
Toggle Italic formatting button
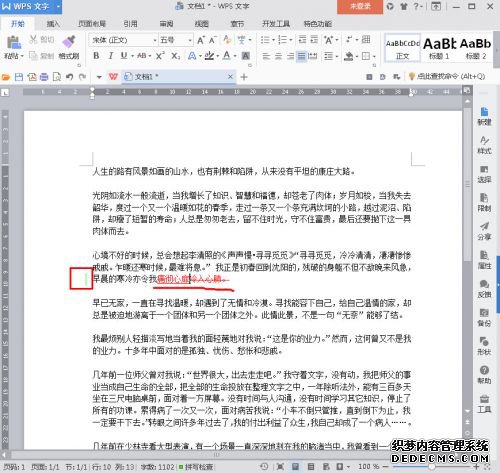pyautogui.click(x=110, y=56)
